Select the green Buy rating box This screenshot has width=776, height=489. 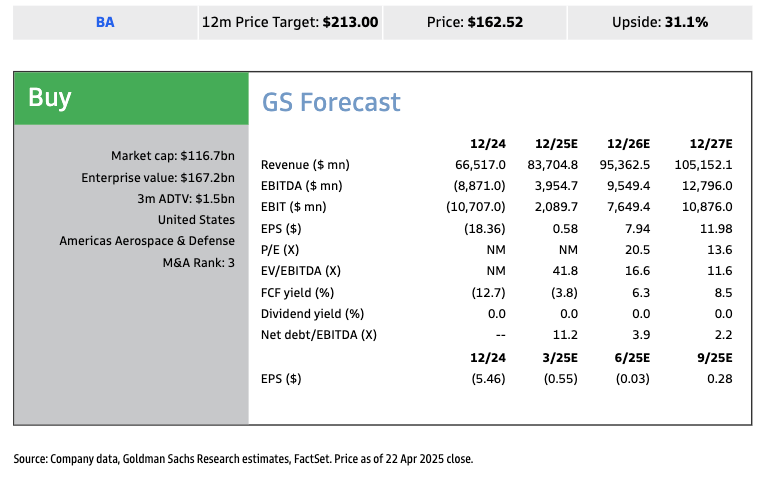[131, 98]
